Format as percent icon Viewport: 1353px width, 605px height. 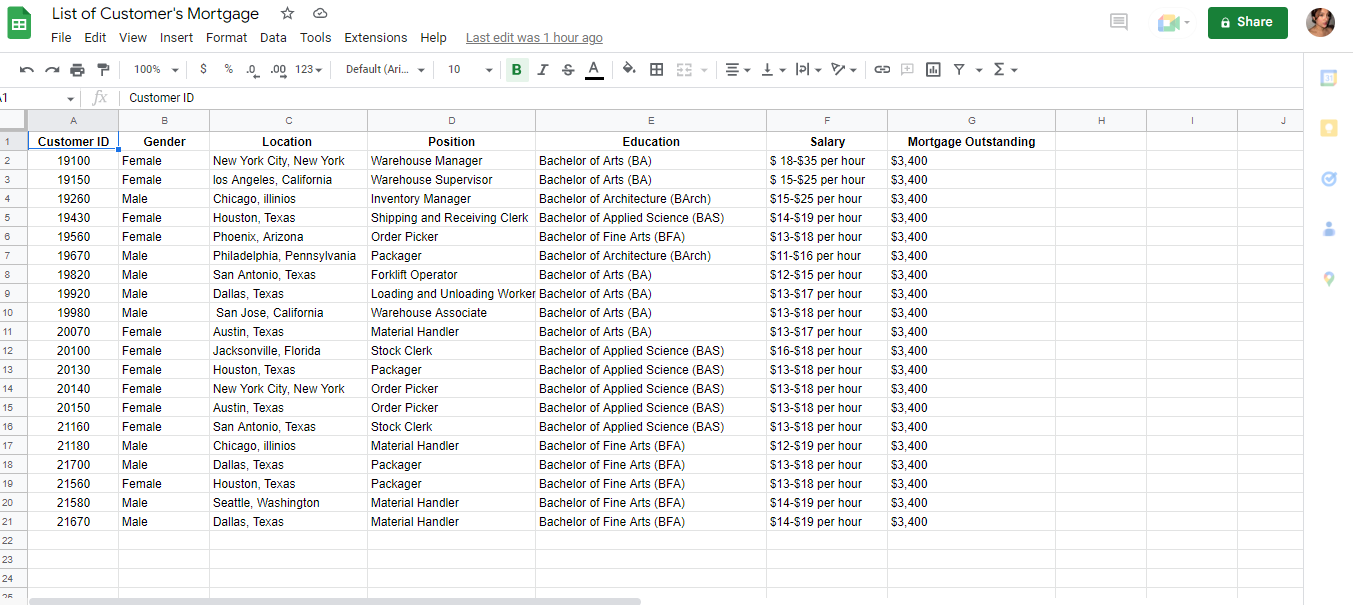(x=228, y=69)
